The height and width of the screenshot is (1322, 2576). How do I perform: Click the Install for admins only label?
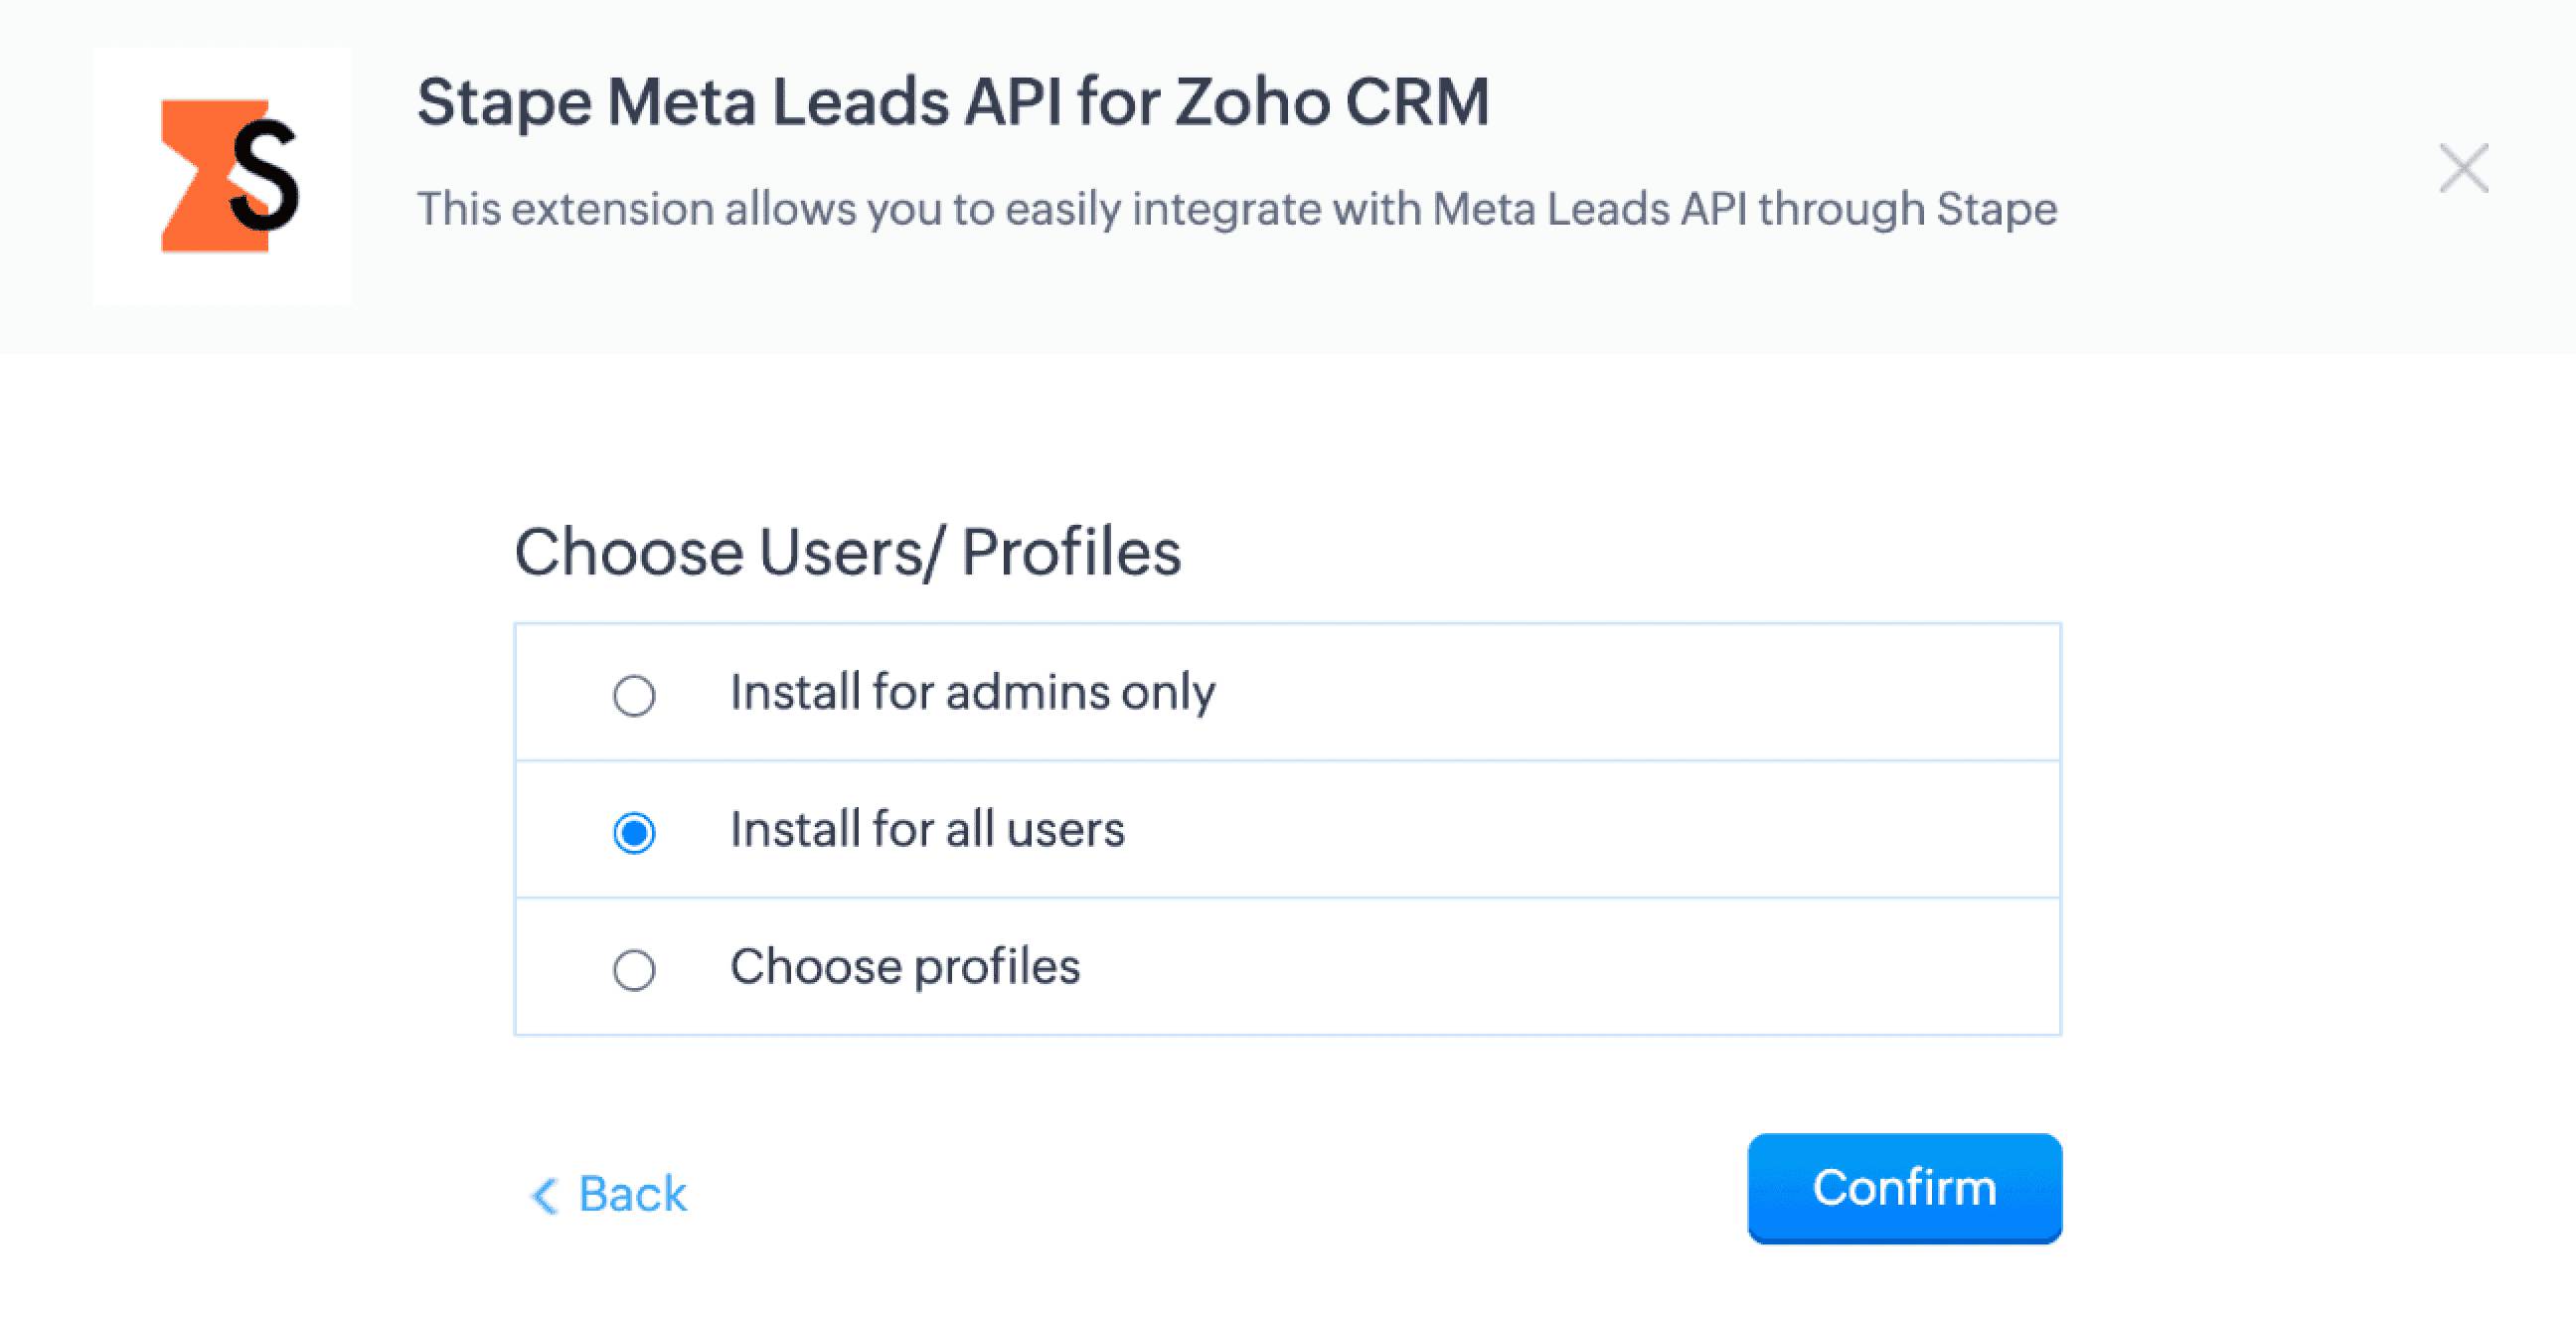coord(972,692)
